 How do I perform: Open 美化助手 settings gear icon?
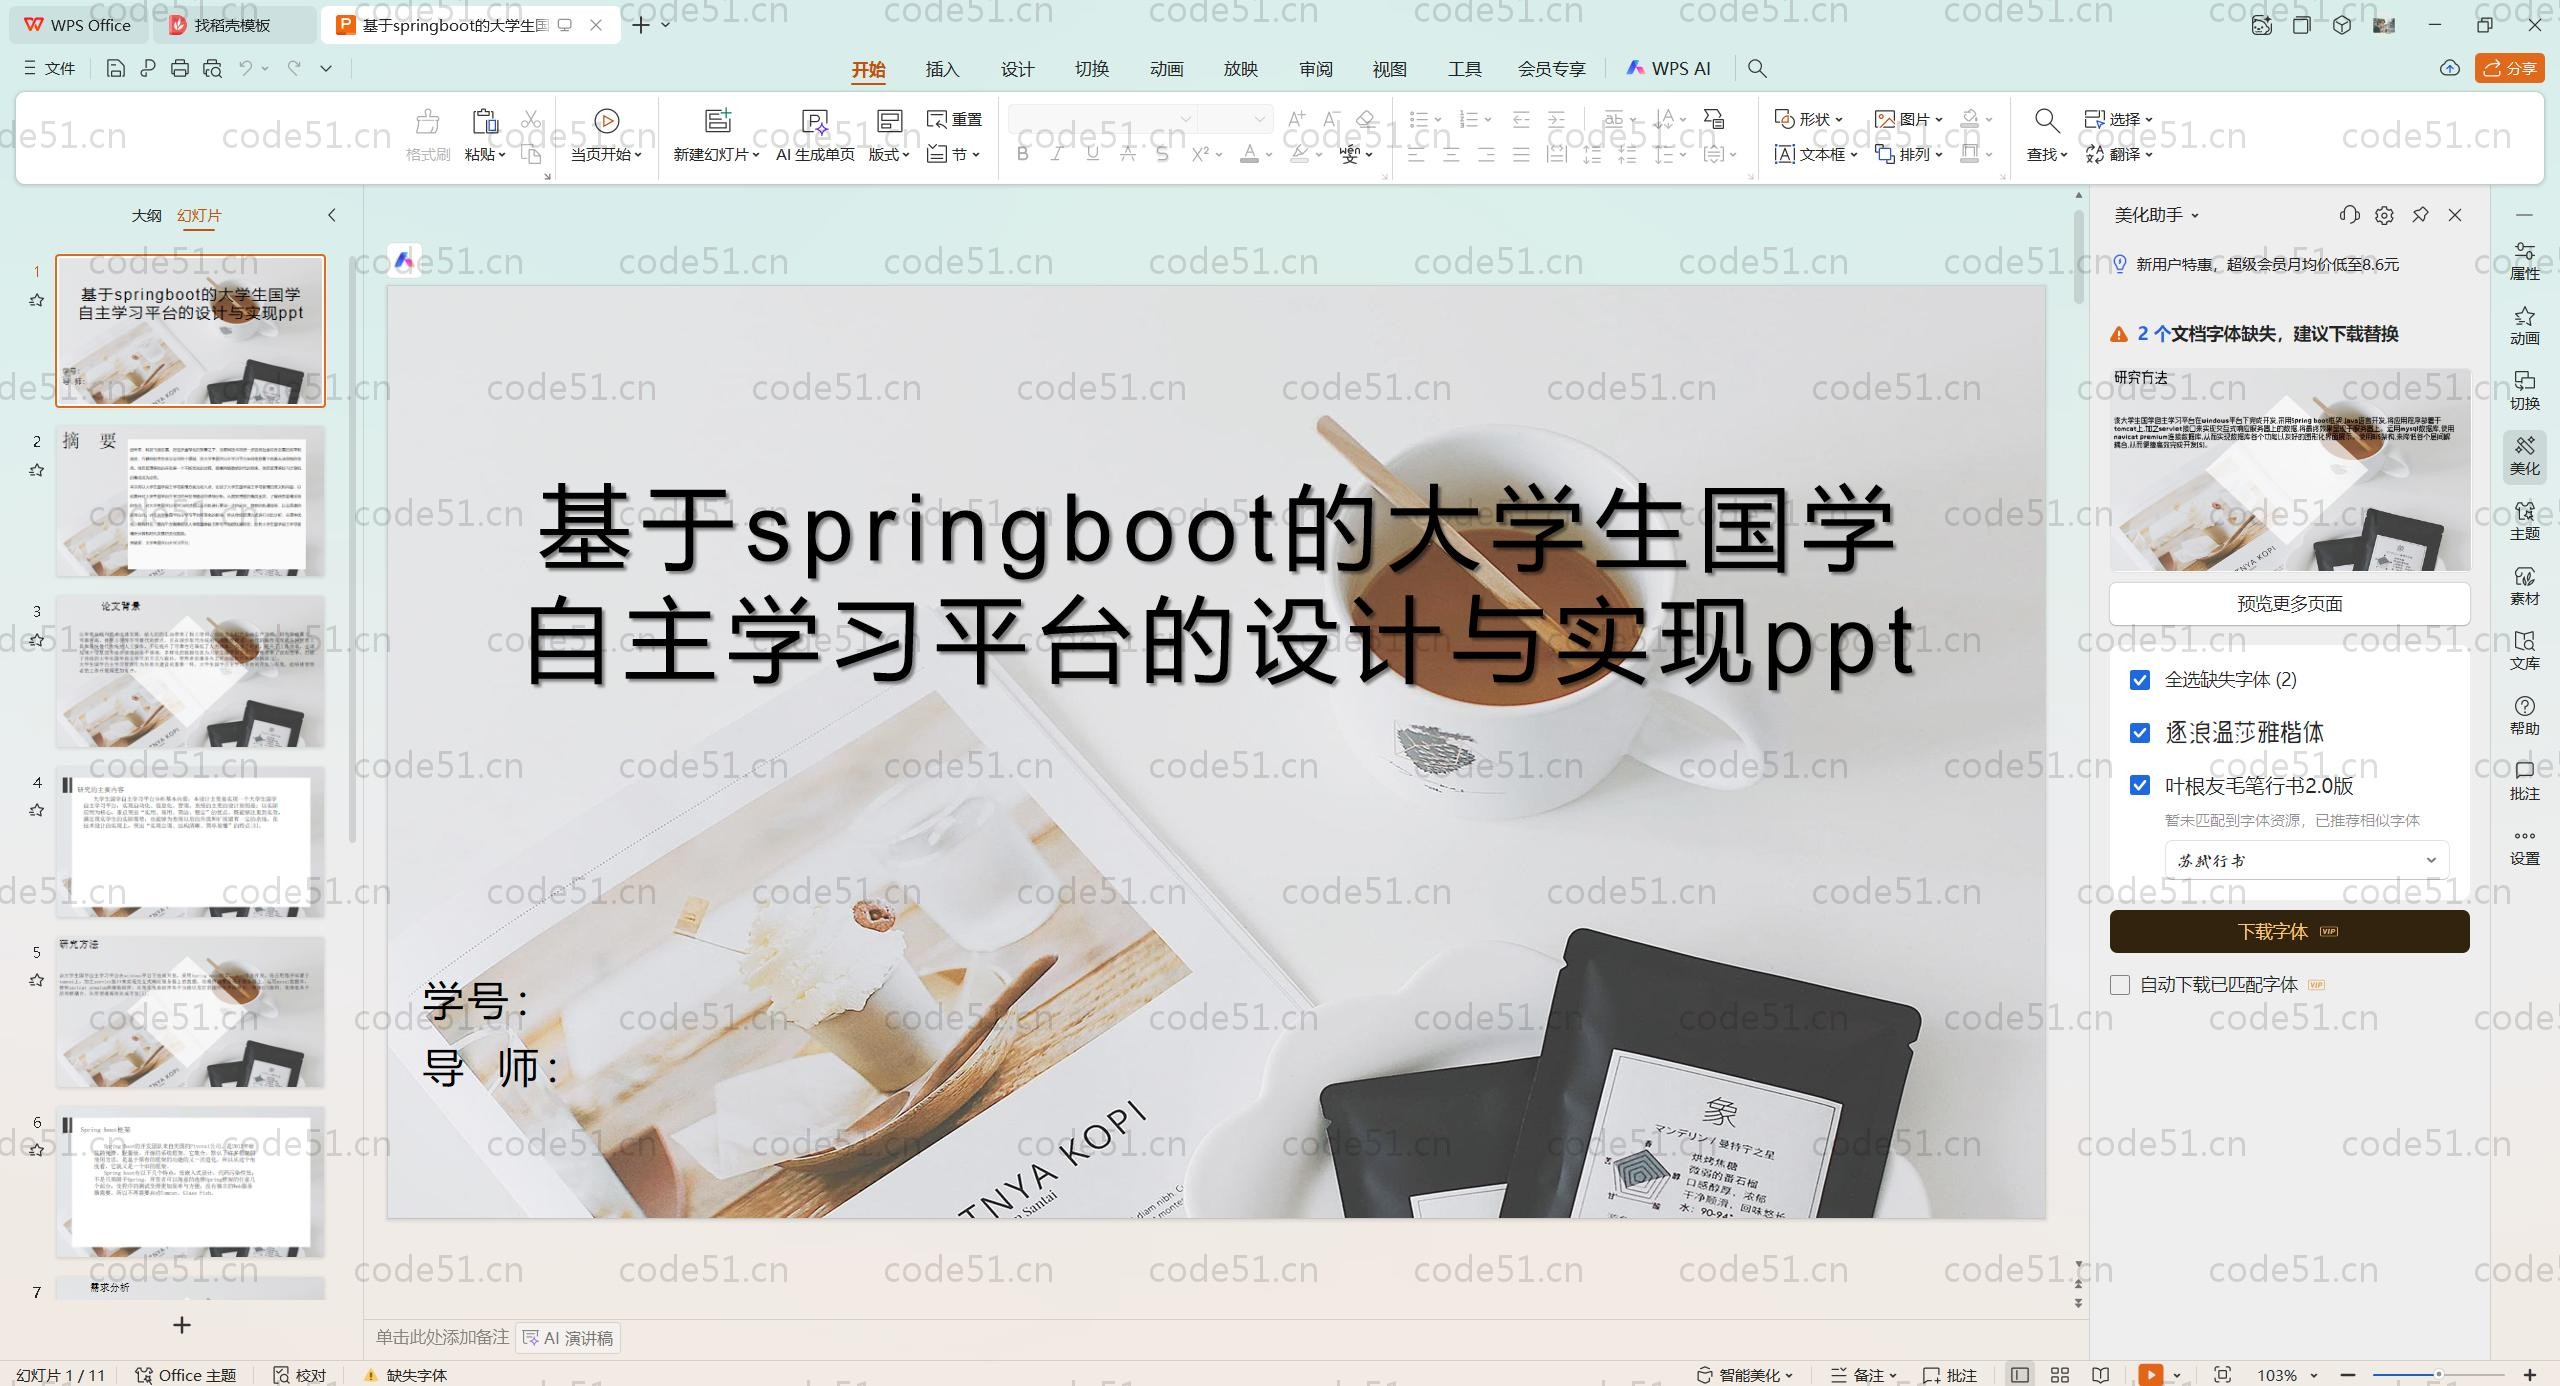2384,215
